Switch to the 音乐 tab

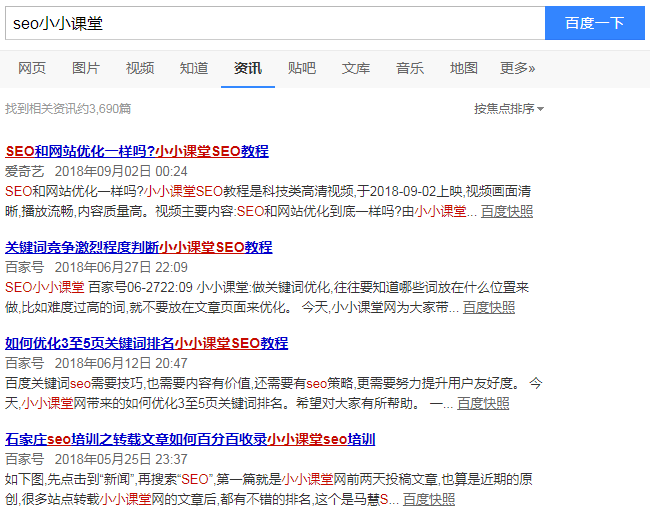tap(410, 68)
